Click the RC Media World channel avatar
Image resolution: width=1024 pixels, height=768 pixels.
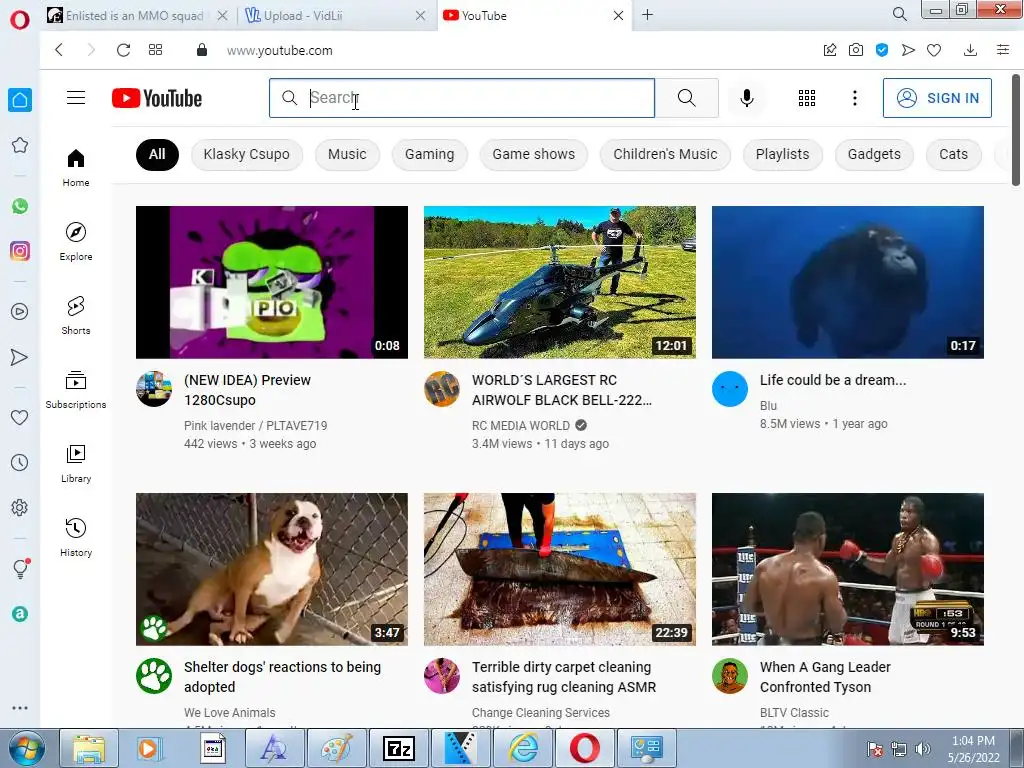442,389
